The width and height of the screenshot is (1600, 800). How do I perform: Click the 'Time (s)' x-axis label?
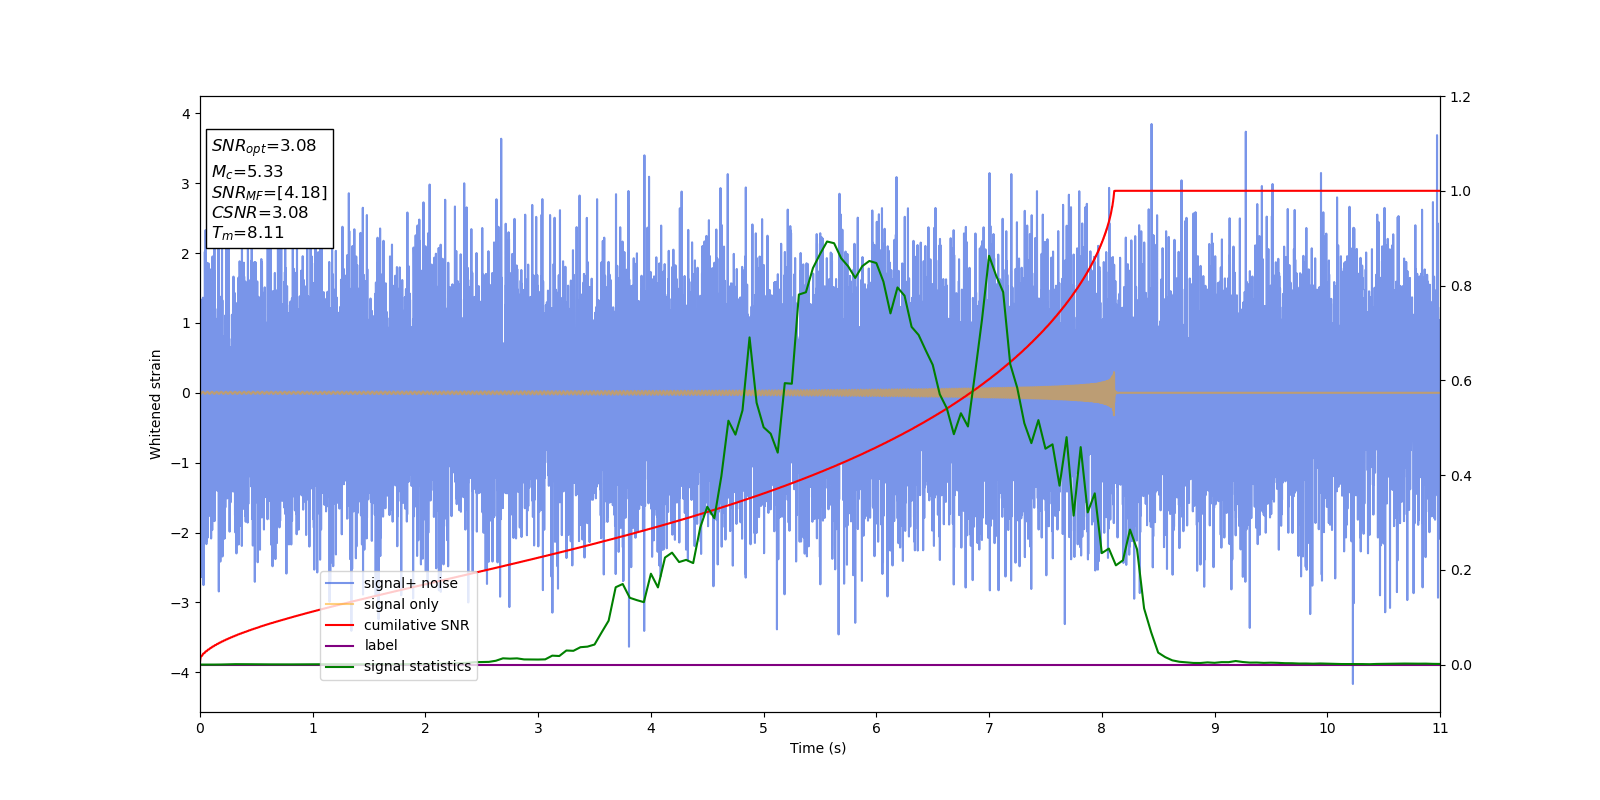818,748
